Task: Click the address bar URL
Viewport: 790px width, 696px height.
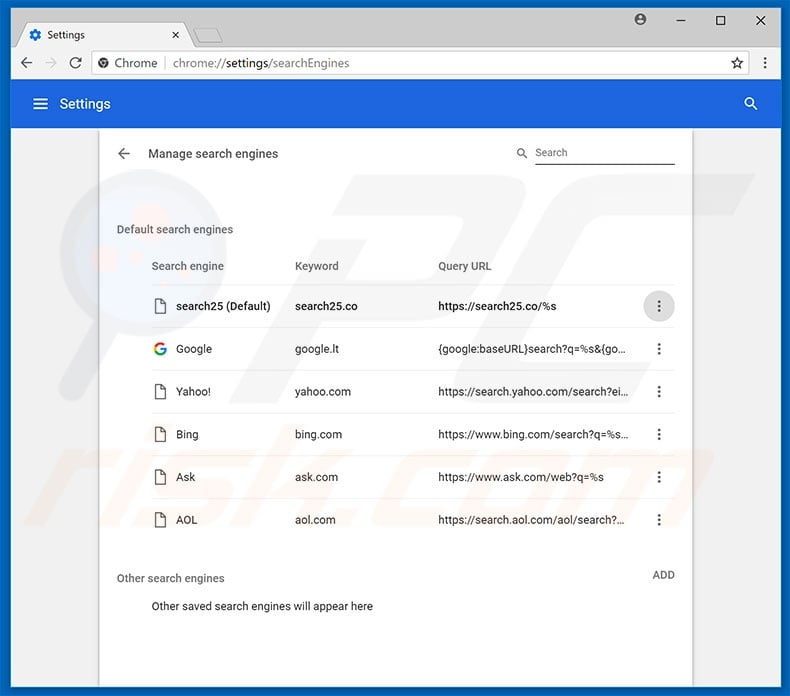Action: (x=261, y=63)
